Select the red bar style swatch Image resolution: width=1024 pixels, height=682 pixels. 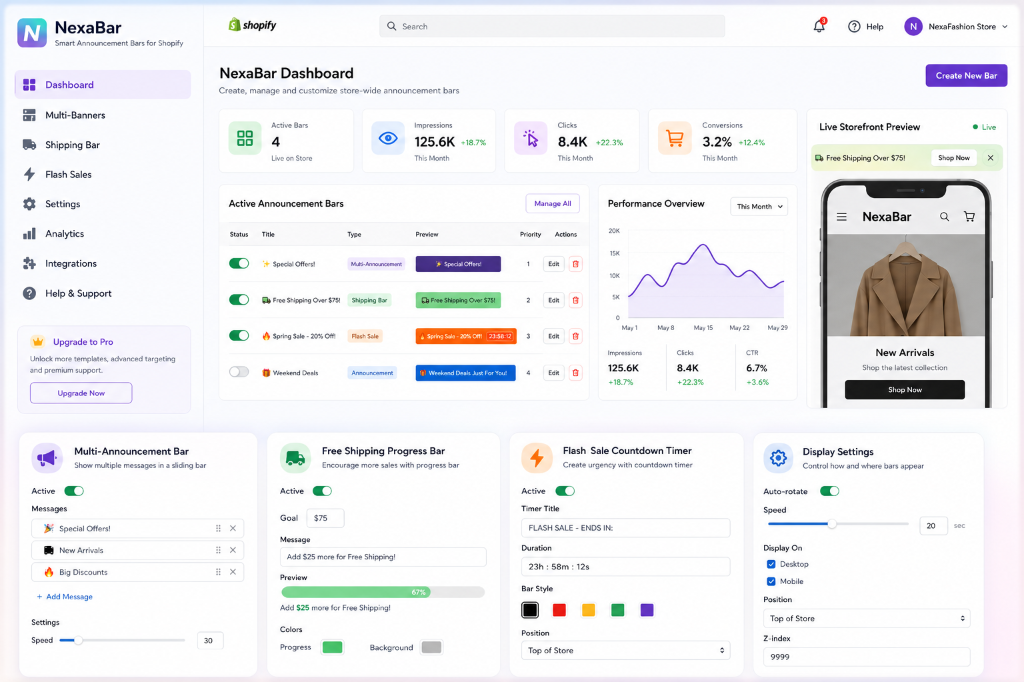click(559, 610)
